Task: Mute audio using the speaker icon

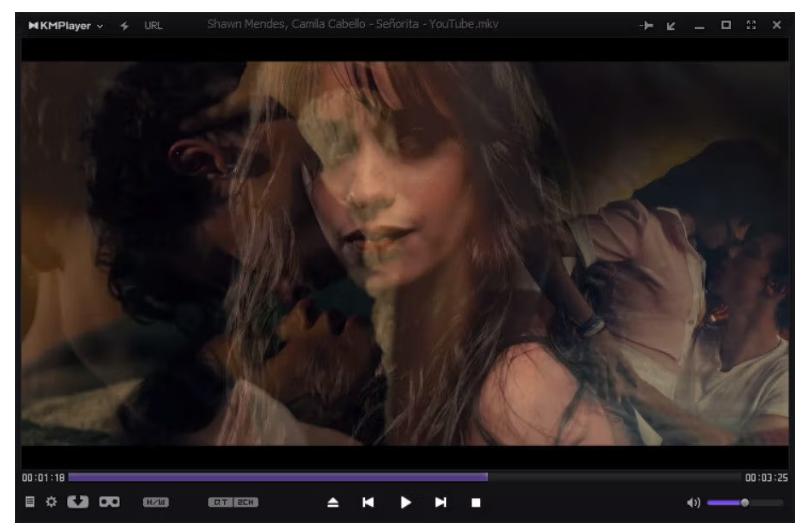Action: (x=693, y=502)
